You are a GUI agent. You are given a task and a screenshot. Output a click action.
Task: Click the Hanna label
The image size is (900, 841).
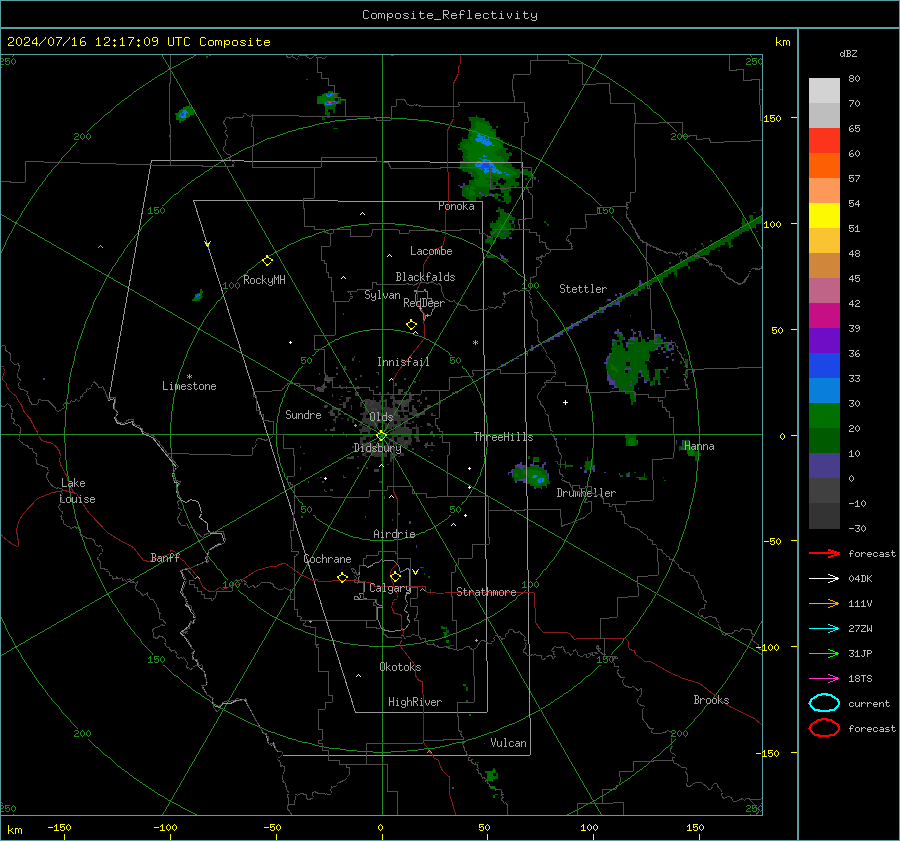[x=699, y=446]
